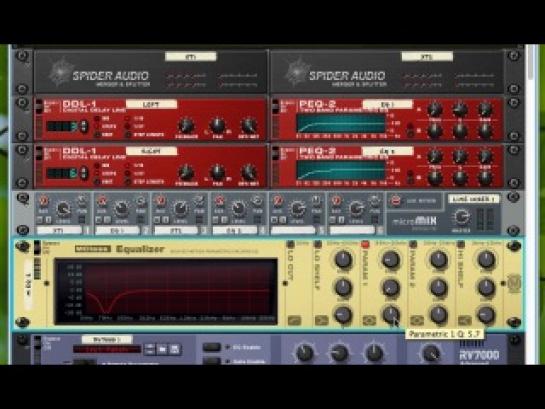Screen dimensions: 545x409
Task: Toggle the left mute/solo button on microMIX channel 4
Action: 215,220
